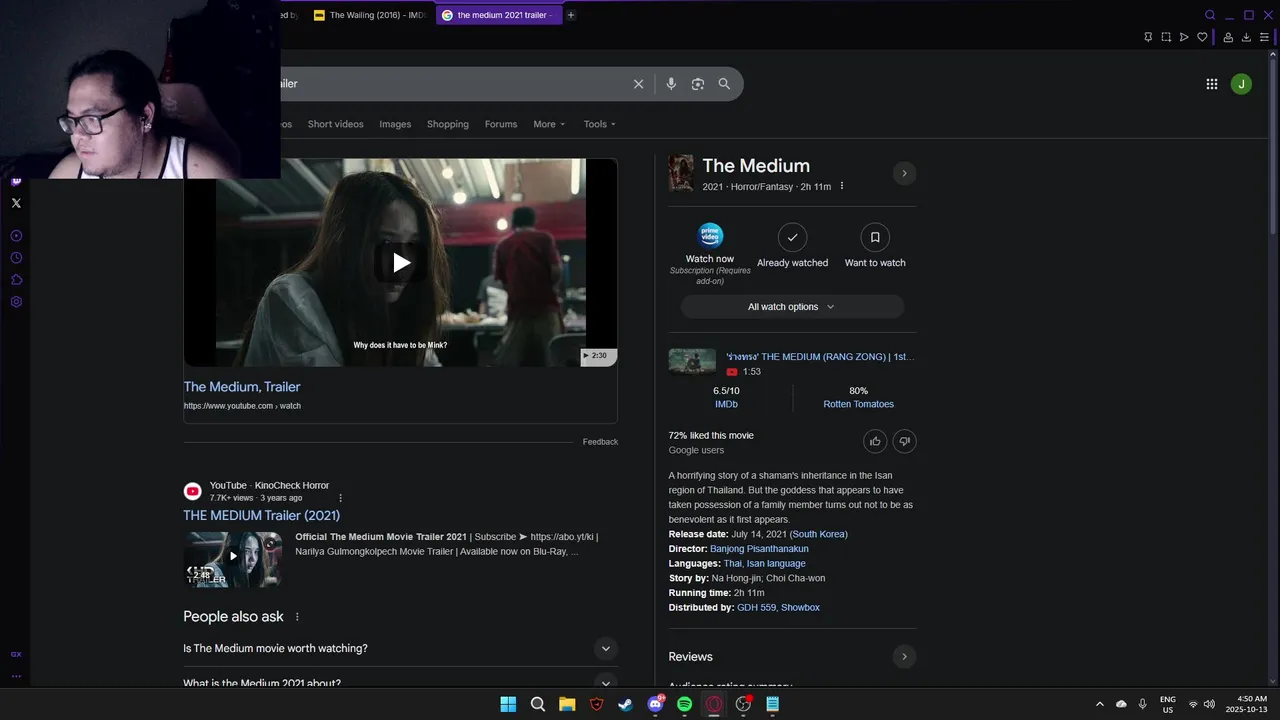This screenshot has height=720, width=1280.
Task: Open Steam from the taskbar
Action: coord(625,704)
